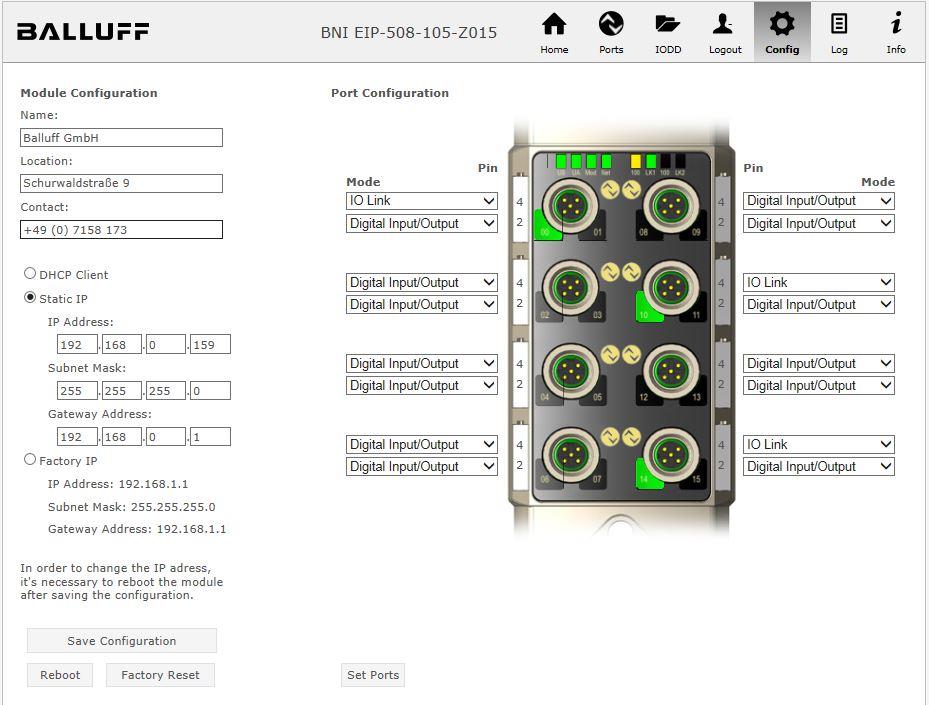Viewport: 929px width, 705px height.
Task: Click the Factory Reset button
Action: coord(160,675)
